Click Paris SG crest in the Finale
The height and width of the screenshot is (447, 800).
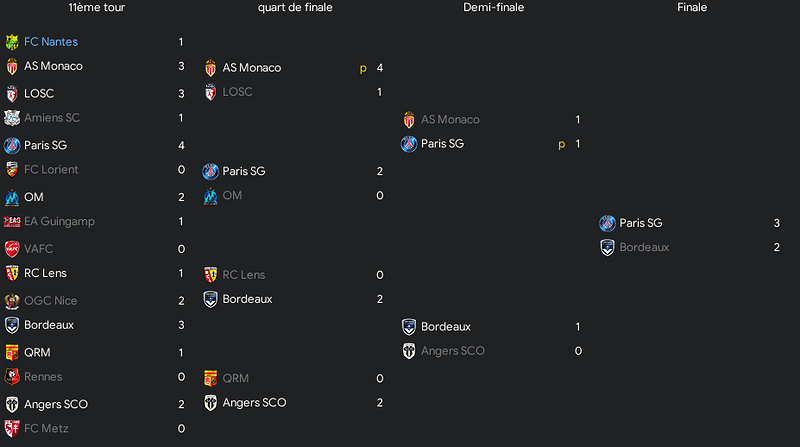tap(607, 223)
